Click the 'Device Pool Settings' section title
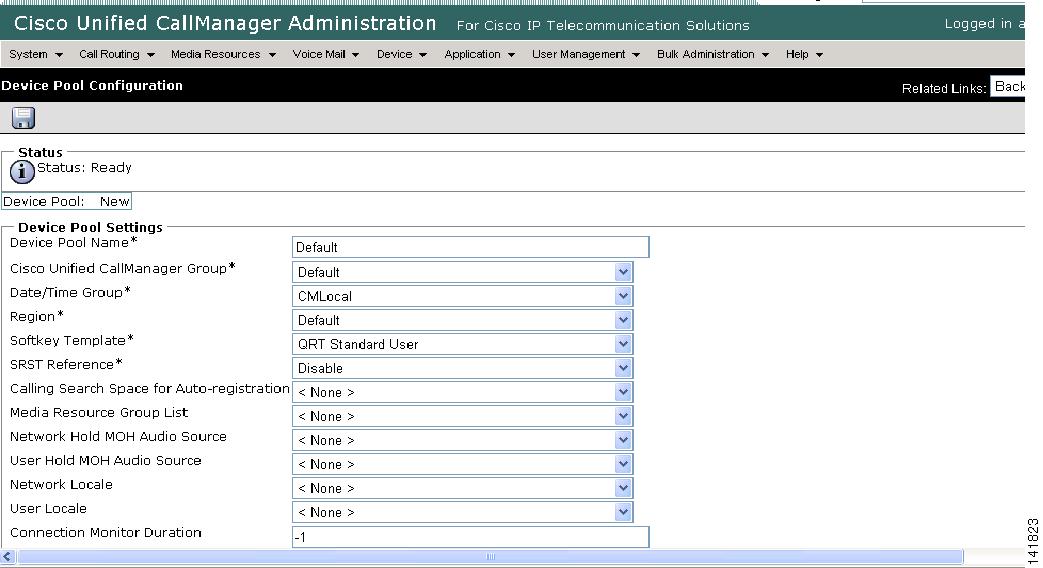The image size is (1043, 568). 90,227
